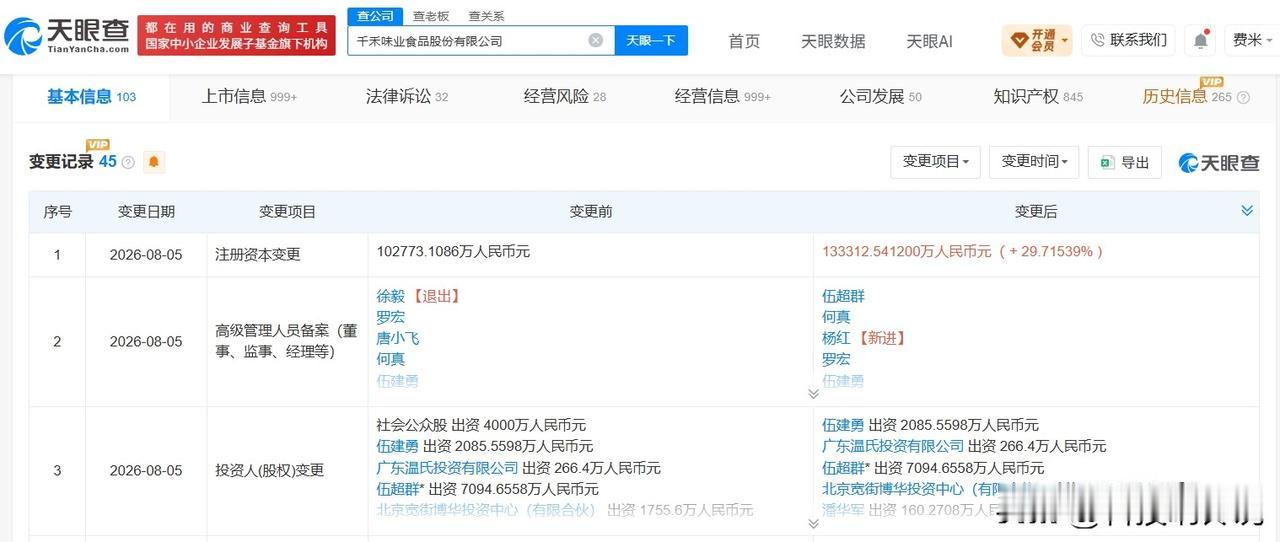
Task: Collapse table using the blue double-chevron icon
Action: 1247,210
